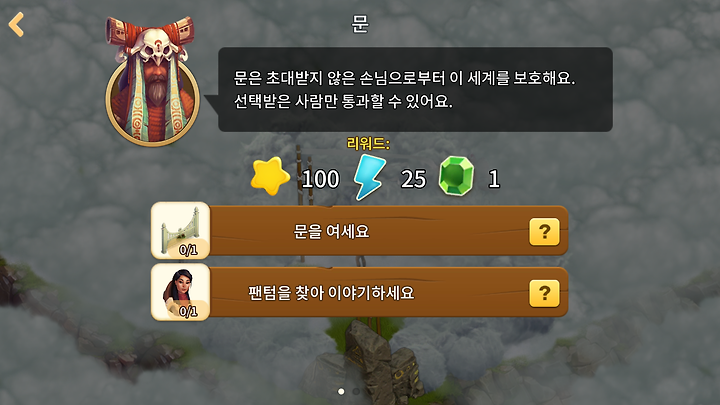Click the 1 gem reward amount
This screenshot has height=405, width=720.
[494, 179]
